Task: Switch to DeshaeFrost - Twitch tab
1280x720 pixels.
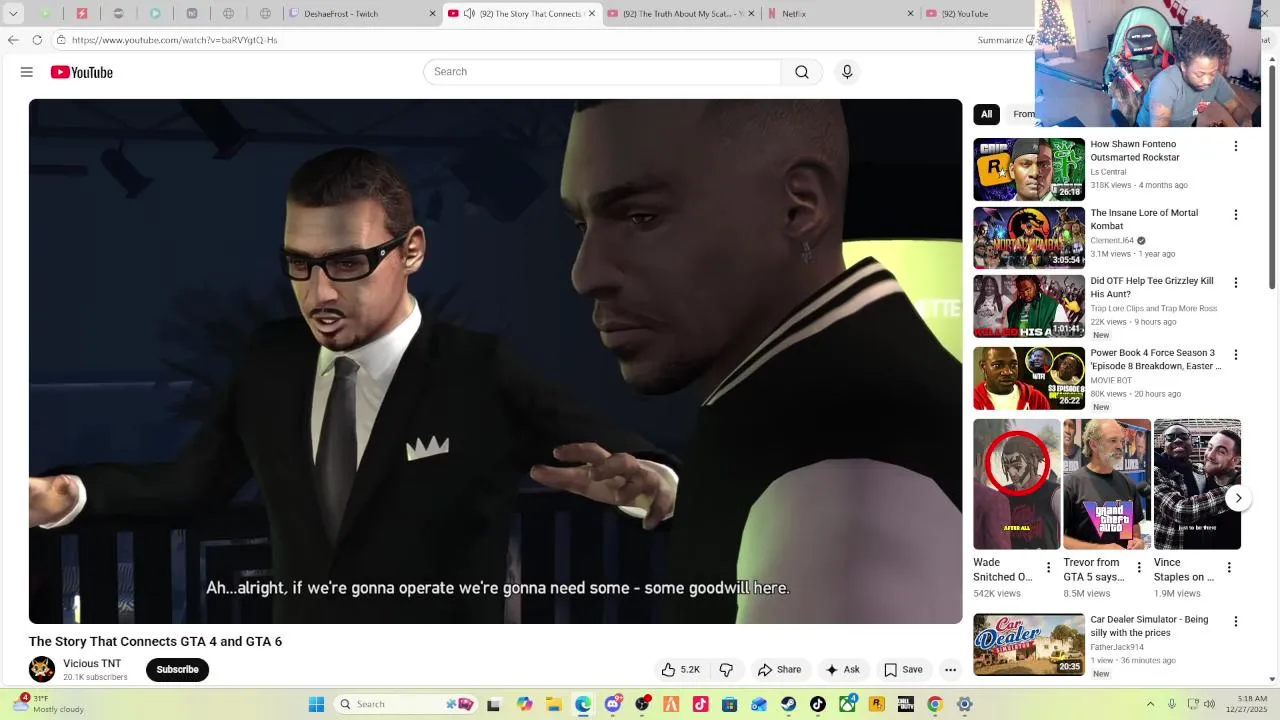Action: pyautogui.click(x=360, y=14)
